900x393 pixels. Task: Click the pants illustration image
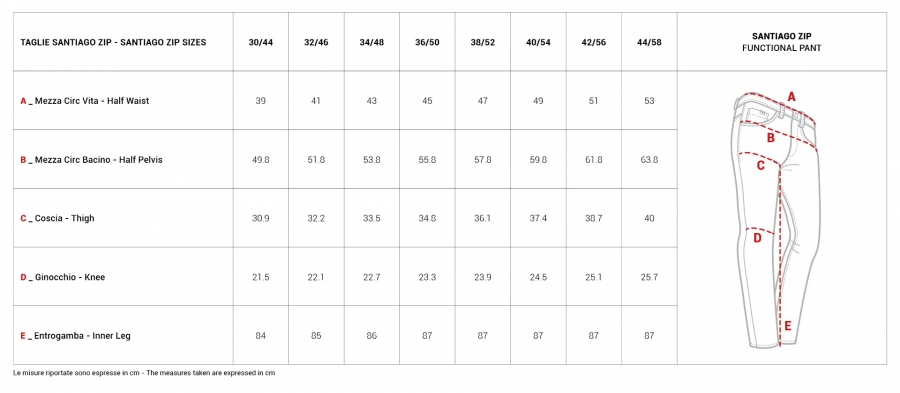778,219
